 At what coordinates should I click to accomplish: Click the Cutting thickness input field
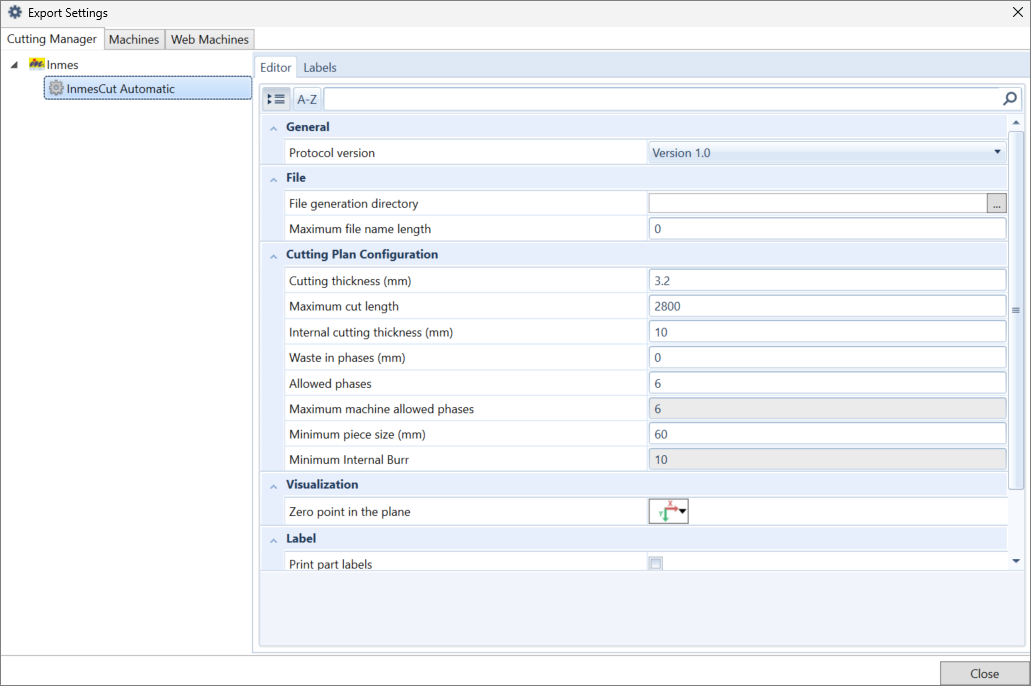coord(827,281)
